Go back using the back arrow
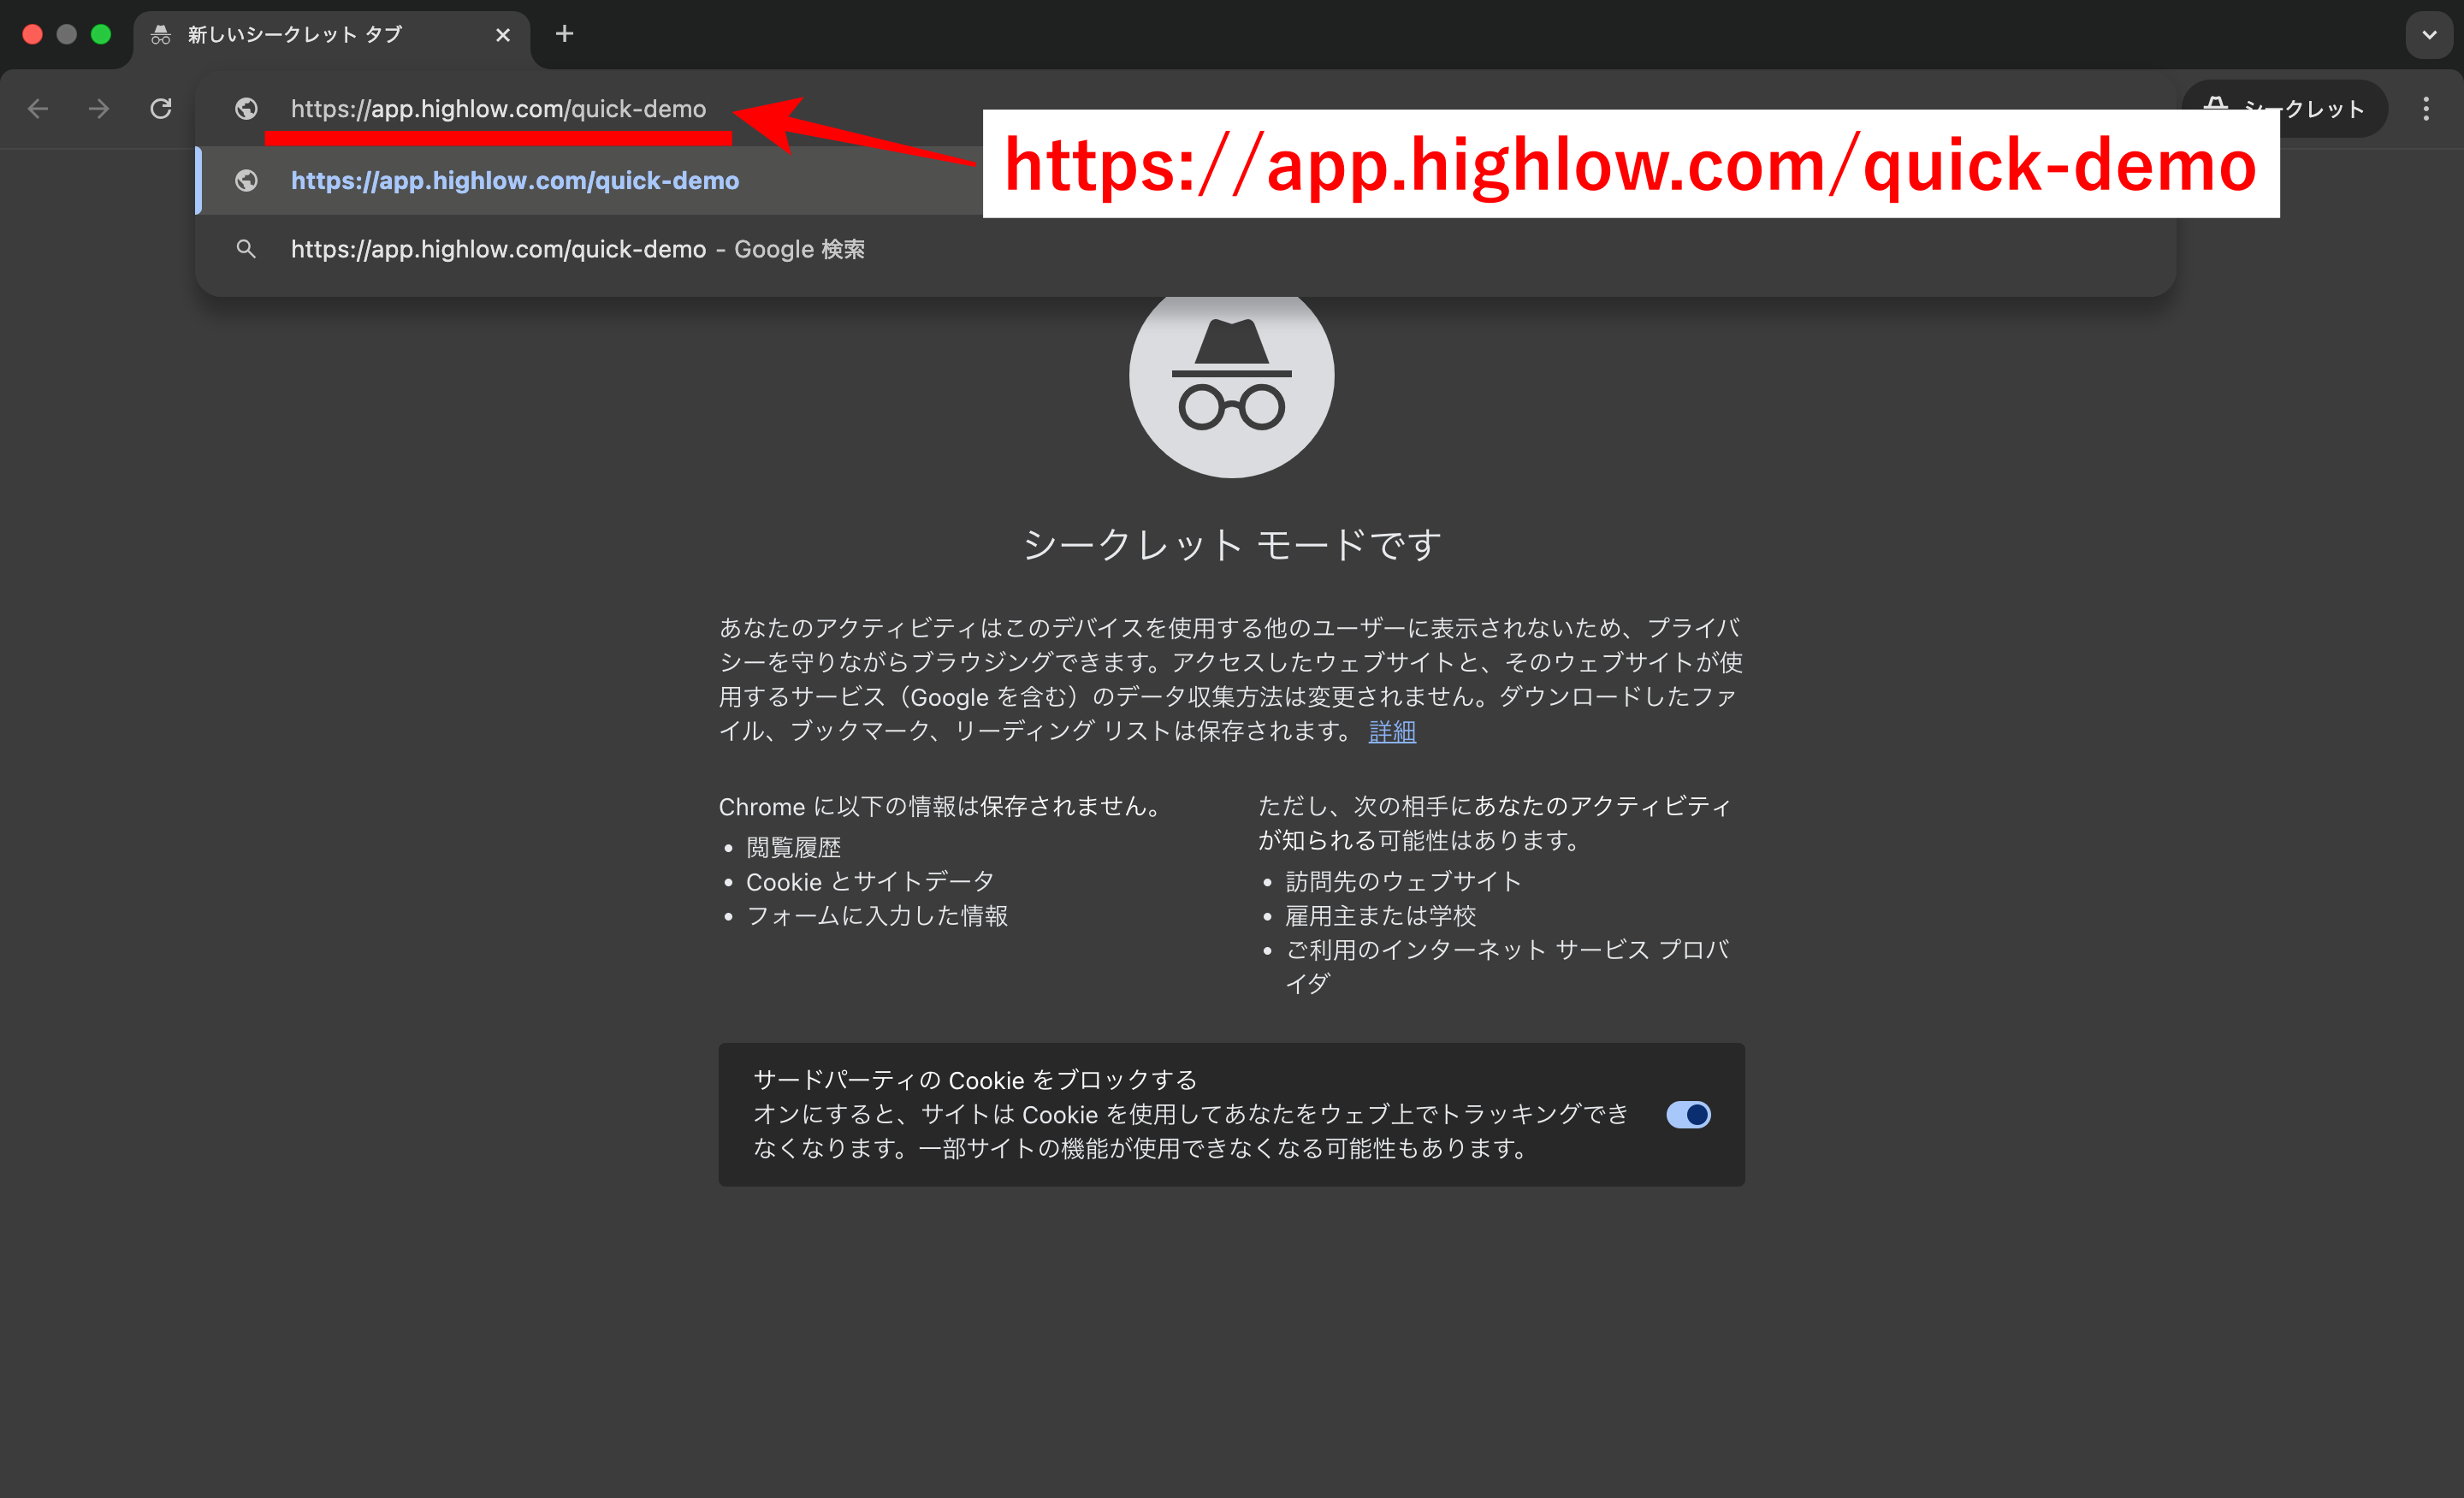This screenshot has height=1498, width=2464. pos(38,108)
